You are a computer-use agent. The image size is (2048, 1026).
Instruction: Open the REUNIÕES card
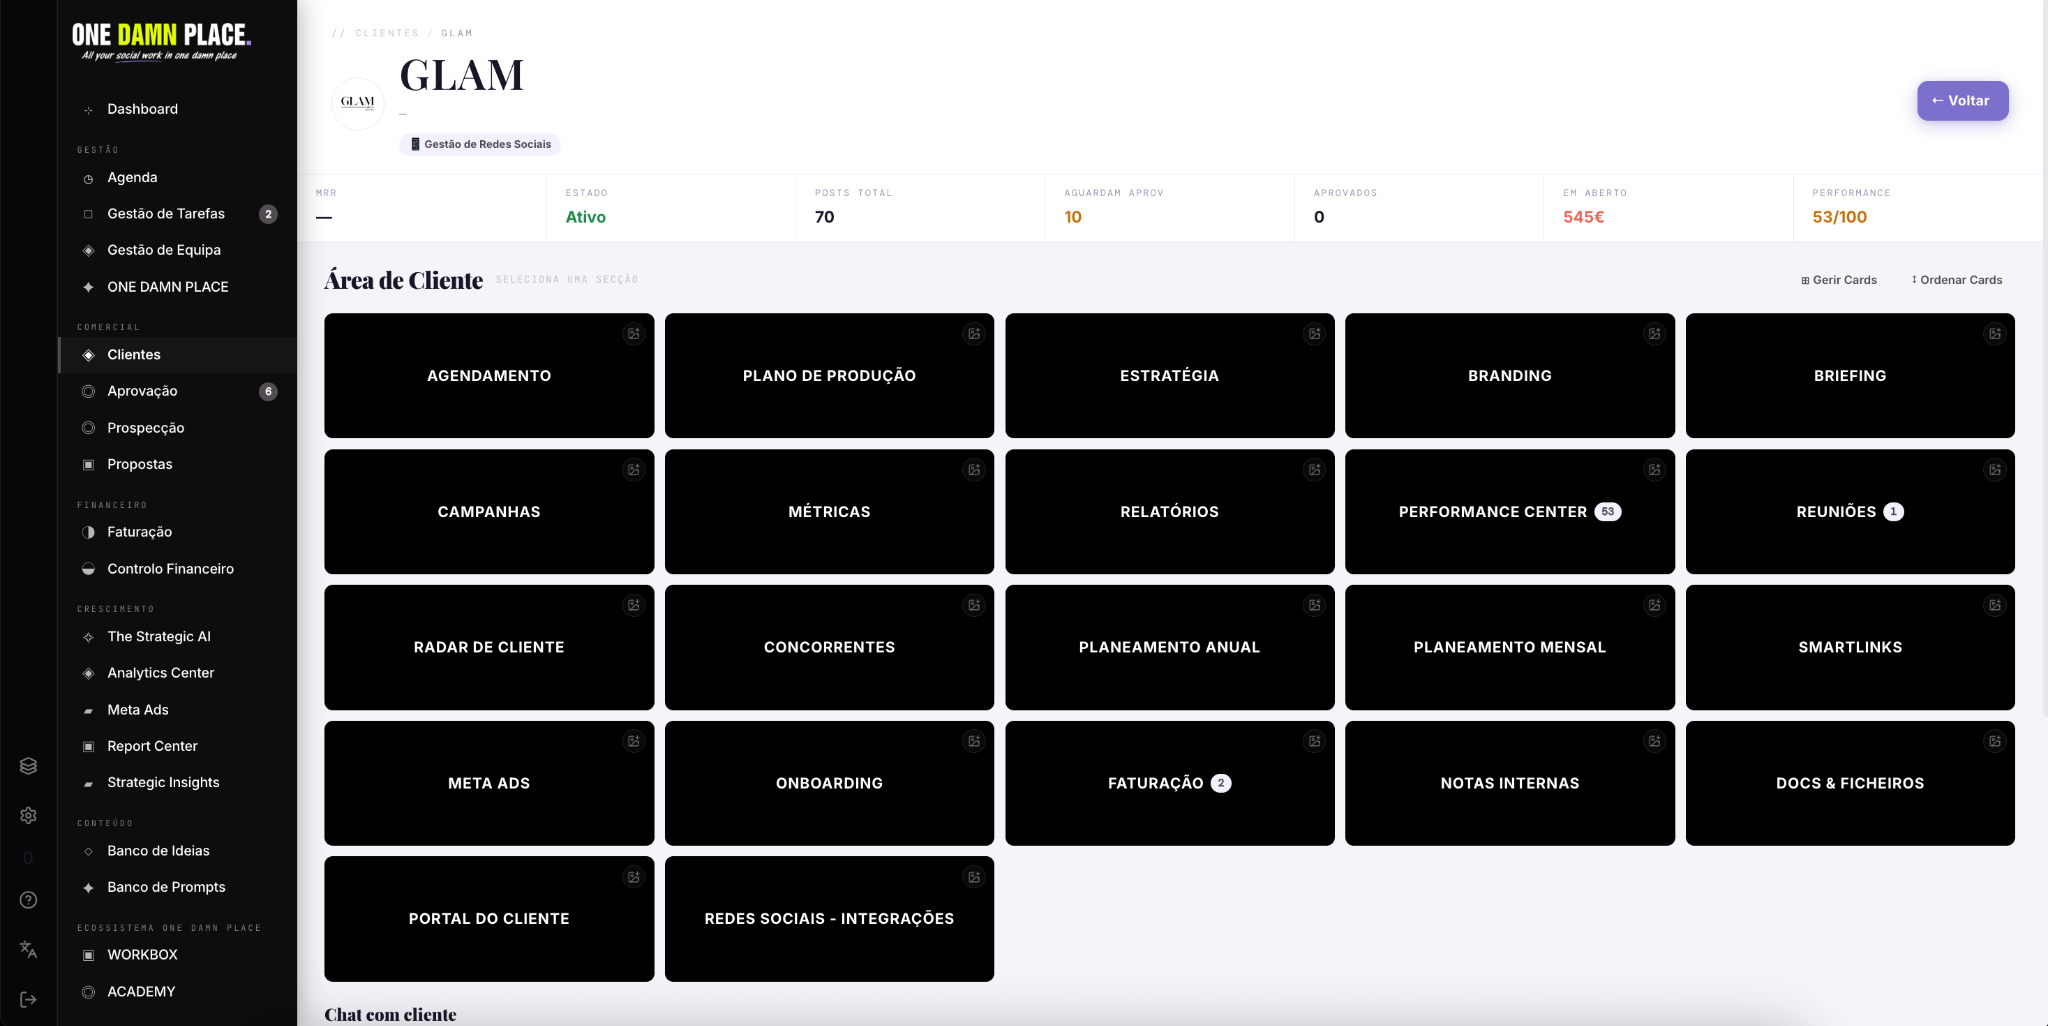click(1850, 512)
